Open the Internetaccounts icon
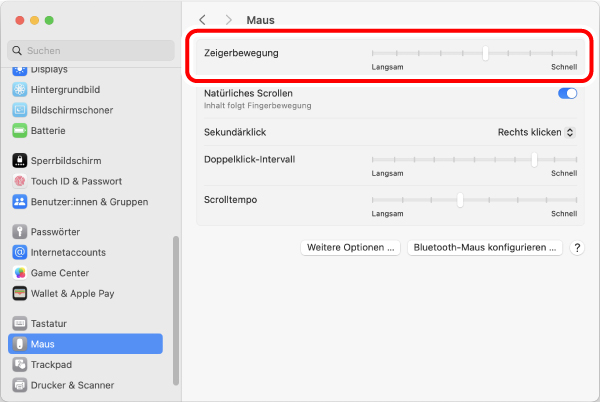Viewport: 600px width, 402px height. [20, 252]
